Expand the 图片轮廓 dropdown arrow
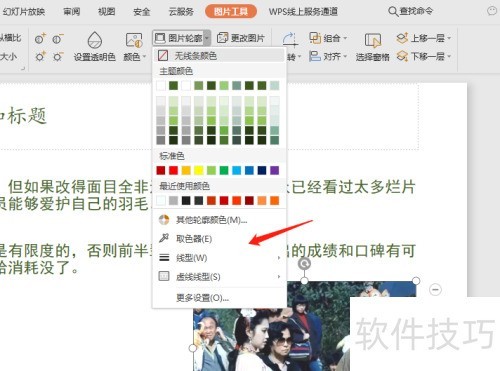The height and width of the screenshot is (371, 500). [207, 38]
